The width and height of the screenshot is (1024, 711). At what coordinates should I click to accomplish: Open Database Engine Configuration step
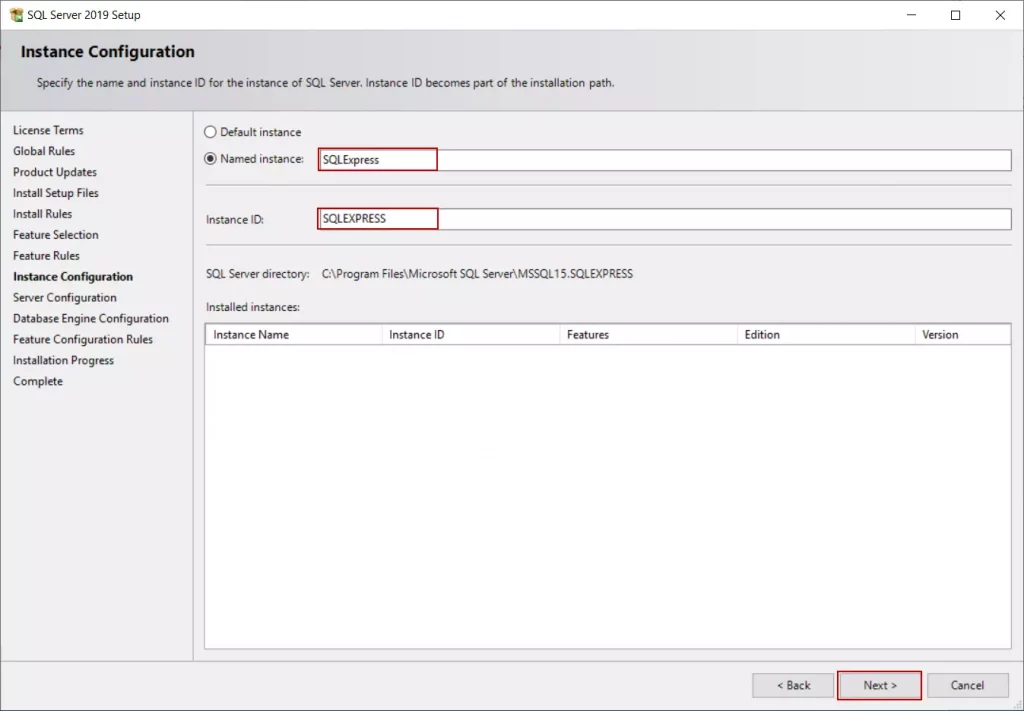pos(91,319)
